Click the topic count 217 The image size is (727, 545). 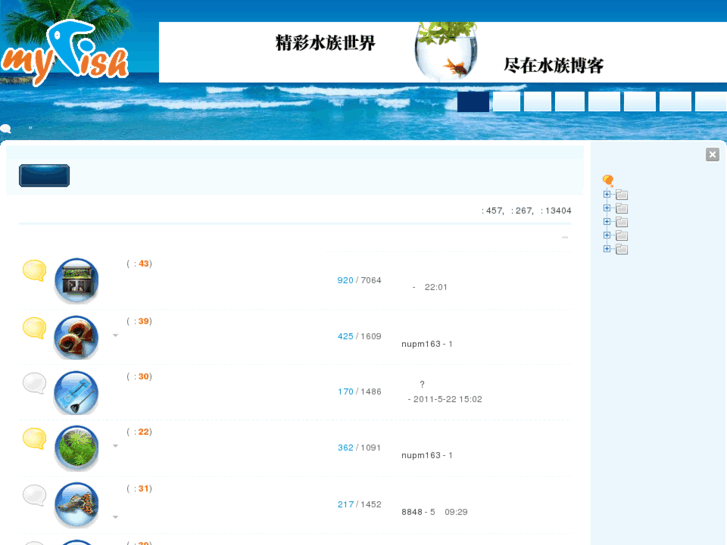pyautogui.click(x=345, y=504)
